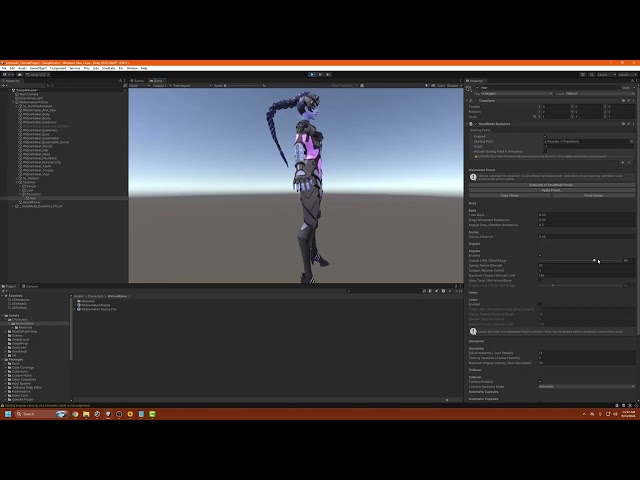Open the File menu

[x=4, y=68]
